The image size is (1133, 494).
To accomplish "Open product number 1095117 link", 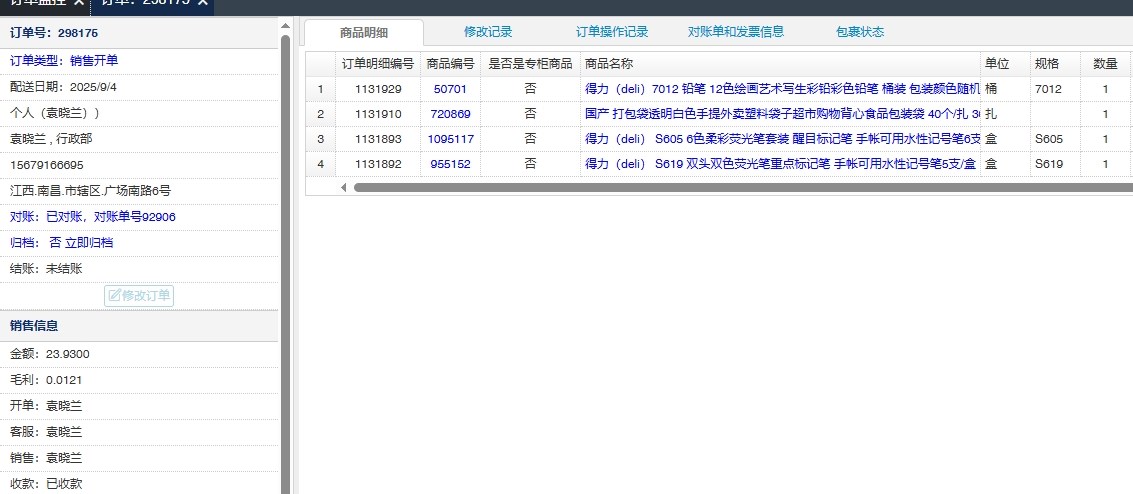I will pos(450,139).
